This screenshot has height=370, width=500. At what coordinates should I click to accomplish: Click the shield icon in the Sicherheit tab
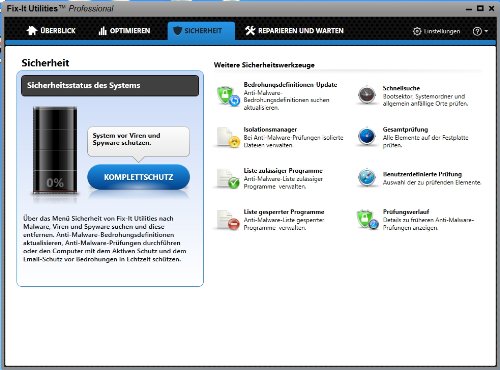pos(178,31)
